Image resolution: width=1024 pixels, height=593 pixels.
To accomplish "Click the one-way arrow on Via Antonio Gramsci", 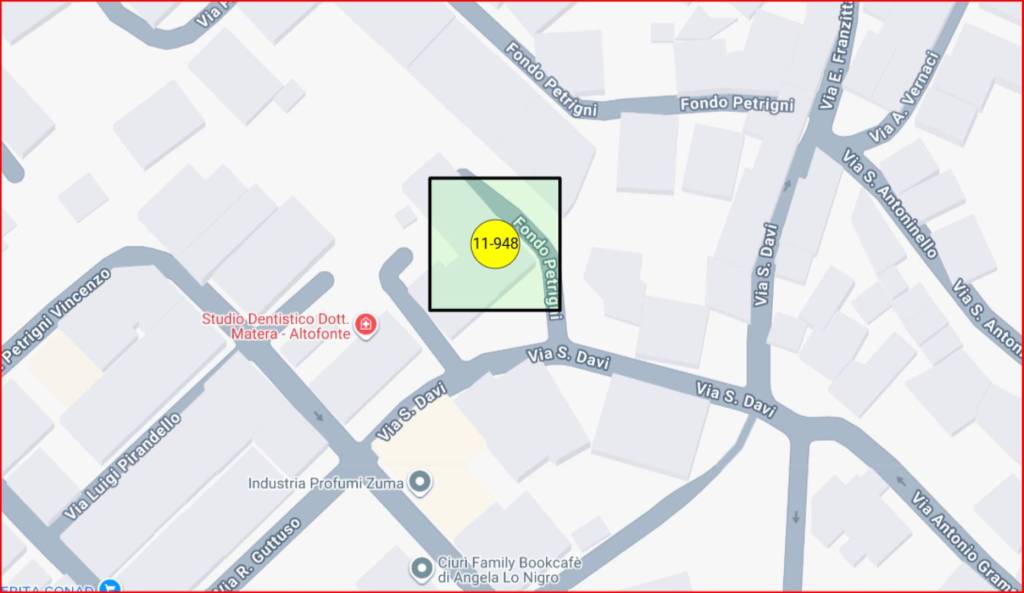I will [x=902, y=482].
